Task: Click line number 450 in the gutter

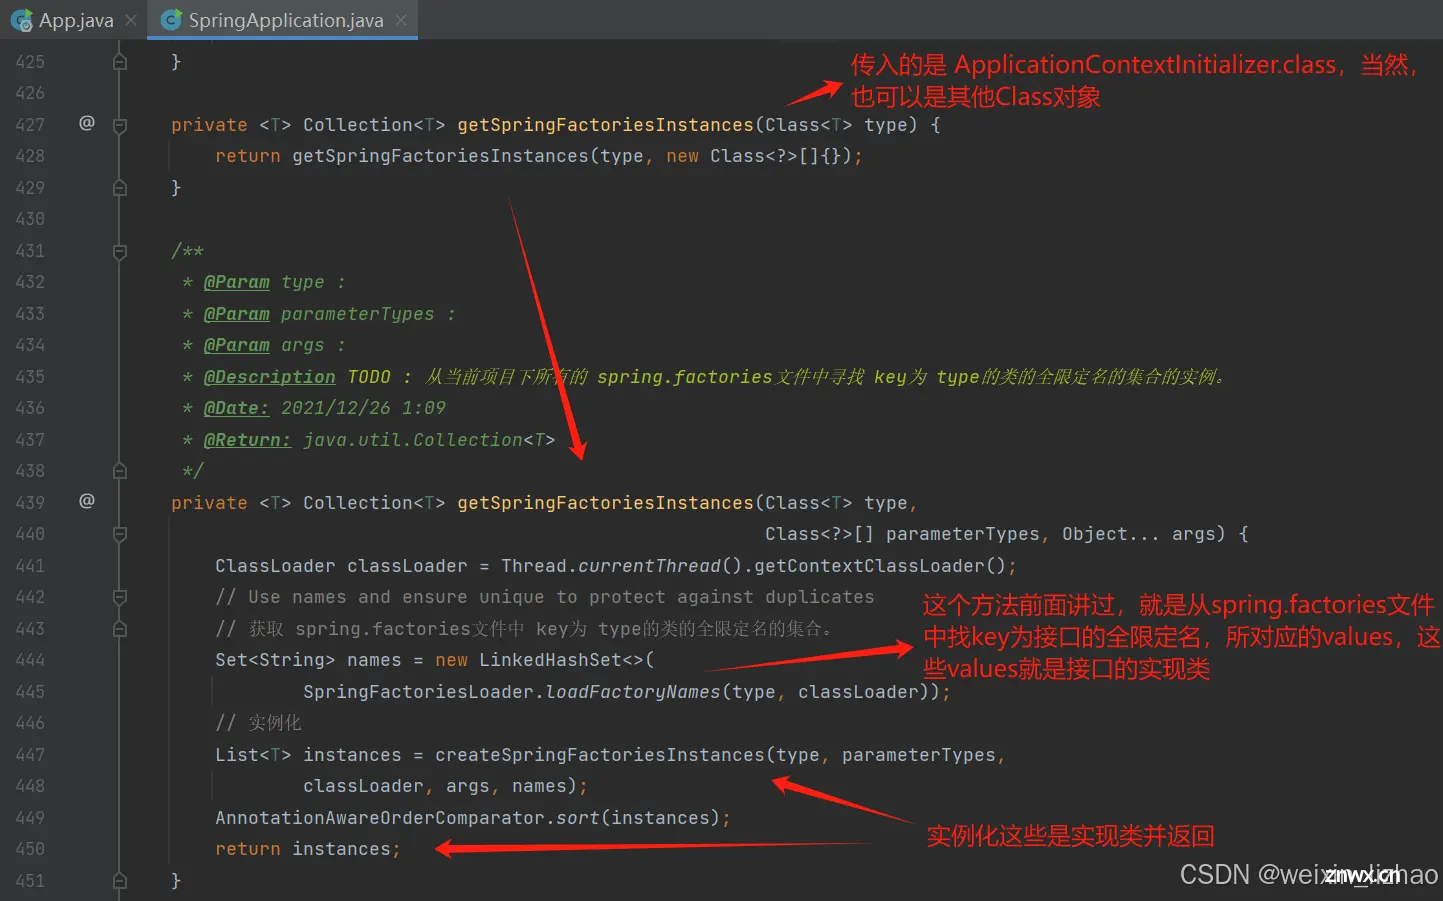Action: [30, 849]
